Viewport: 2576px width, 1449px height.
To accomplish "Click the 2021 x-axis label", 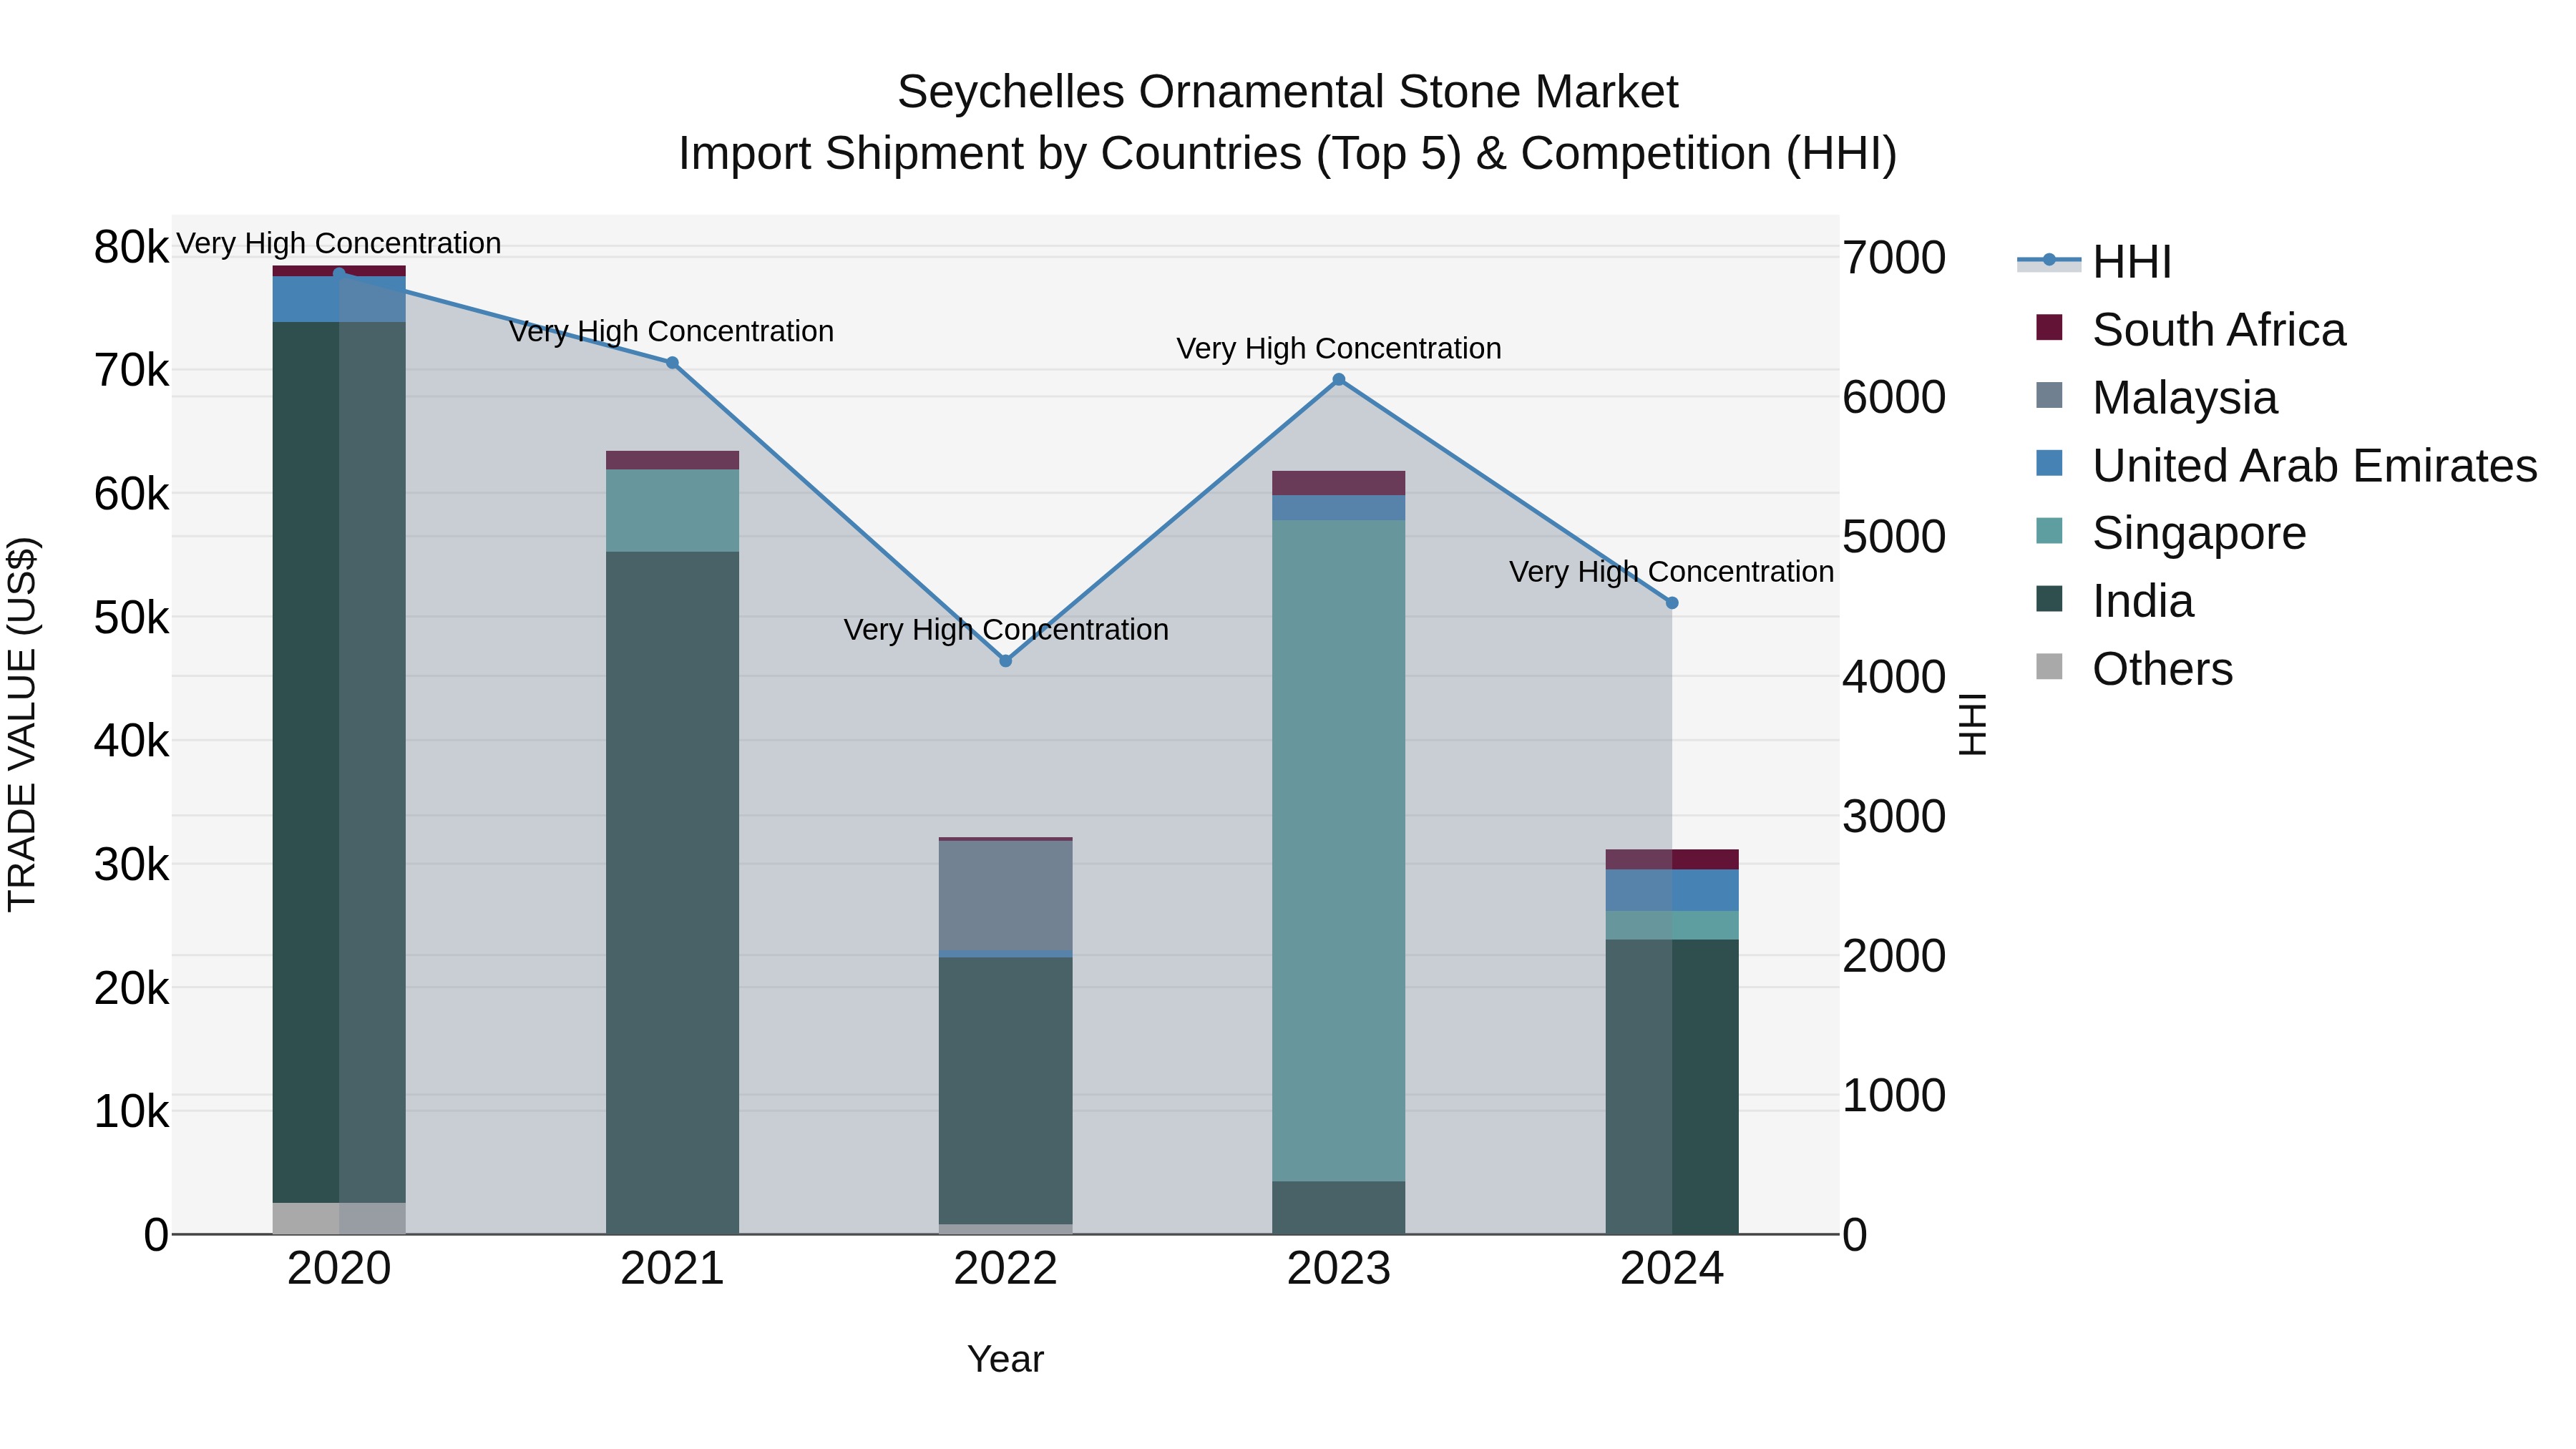I will pos(672,1269).
